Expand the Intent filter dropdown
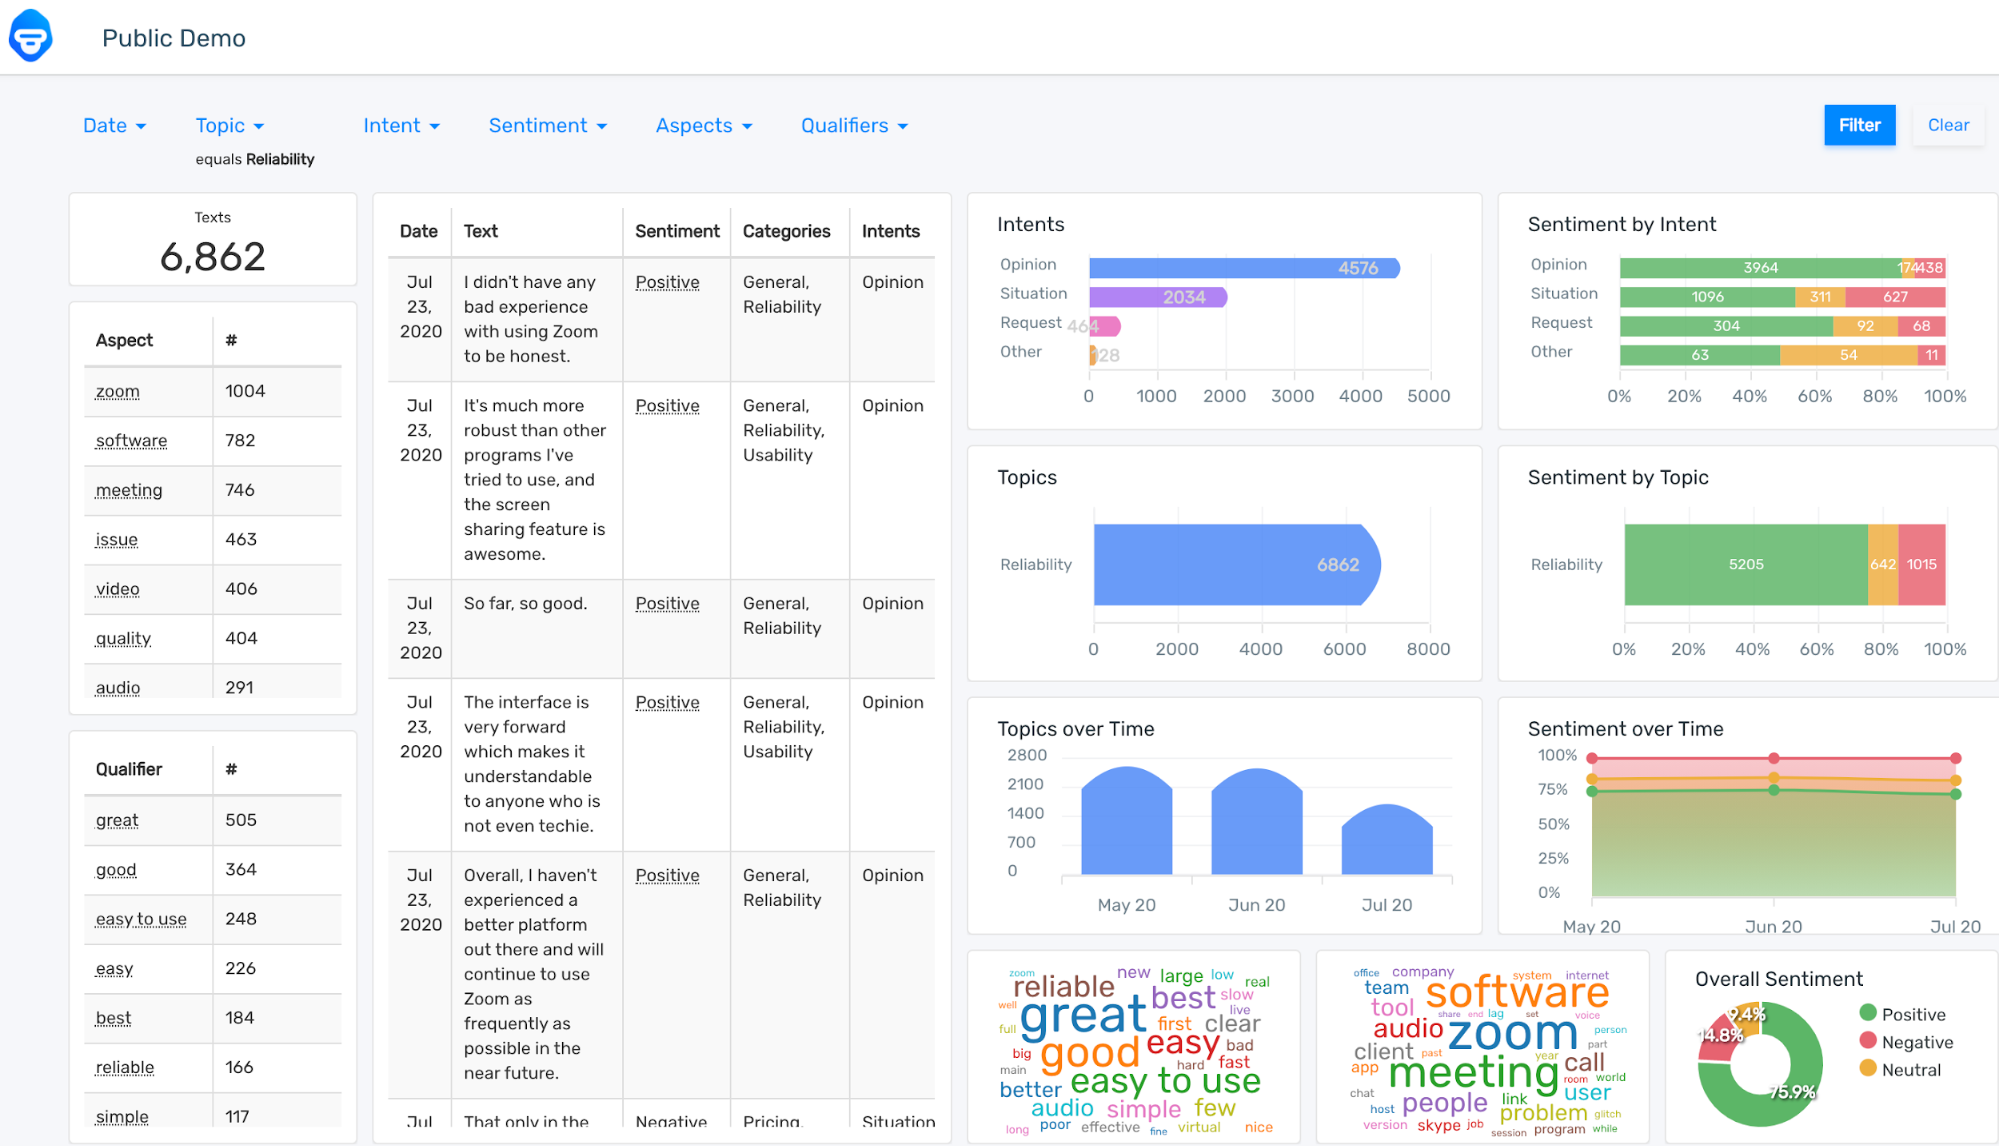This screenshot has height=1146, width=1999. (x=400, y=125)
